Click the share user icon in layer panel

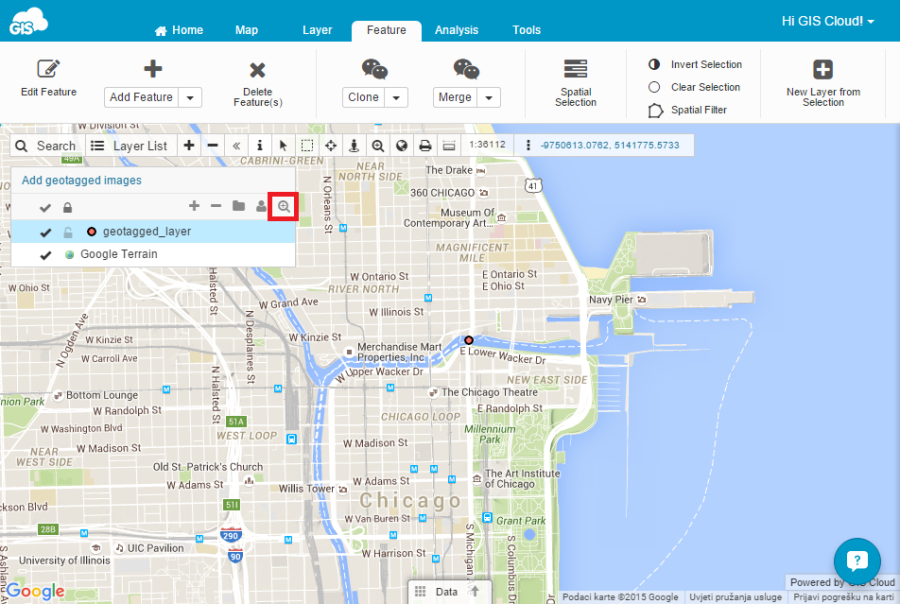click(x=261, y=206)
